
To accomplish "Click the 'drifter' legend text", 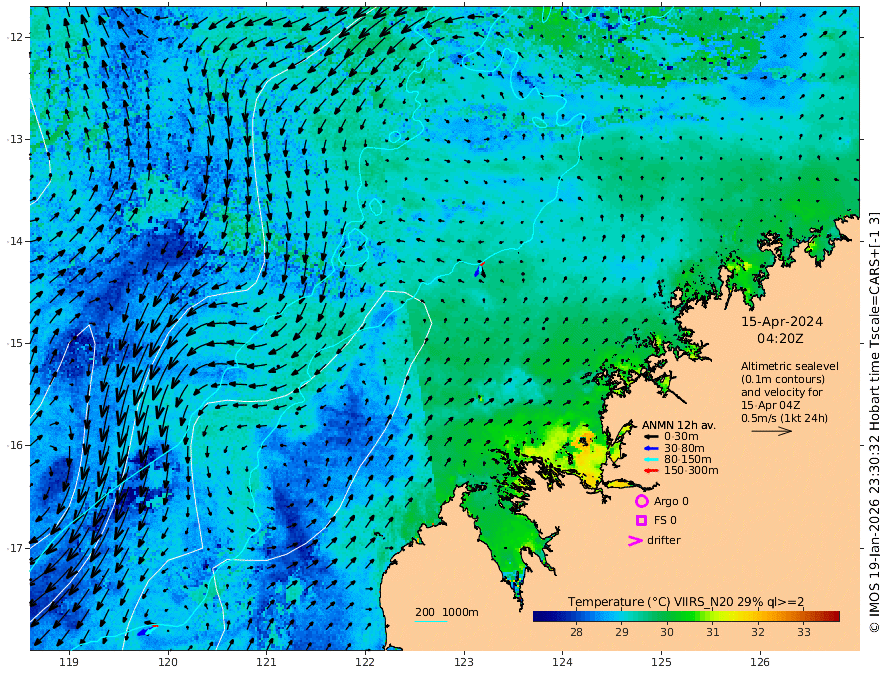I will click(x=663, y=540).
